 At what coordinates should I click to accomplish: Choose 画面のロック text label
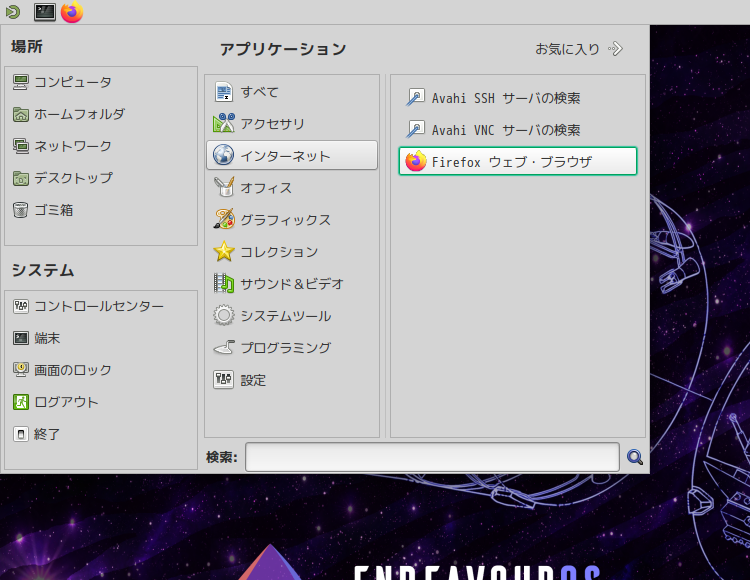coord(73,370)
